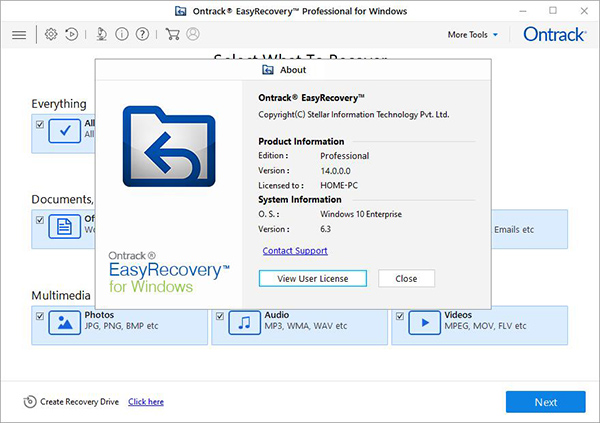Open the Click here recovery drive link
This screenshot has height=423, width=600.
[146, 402]
